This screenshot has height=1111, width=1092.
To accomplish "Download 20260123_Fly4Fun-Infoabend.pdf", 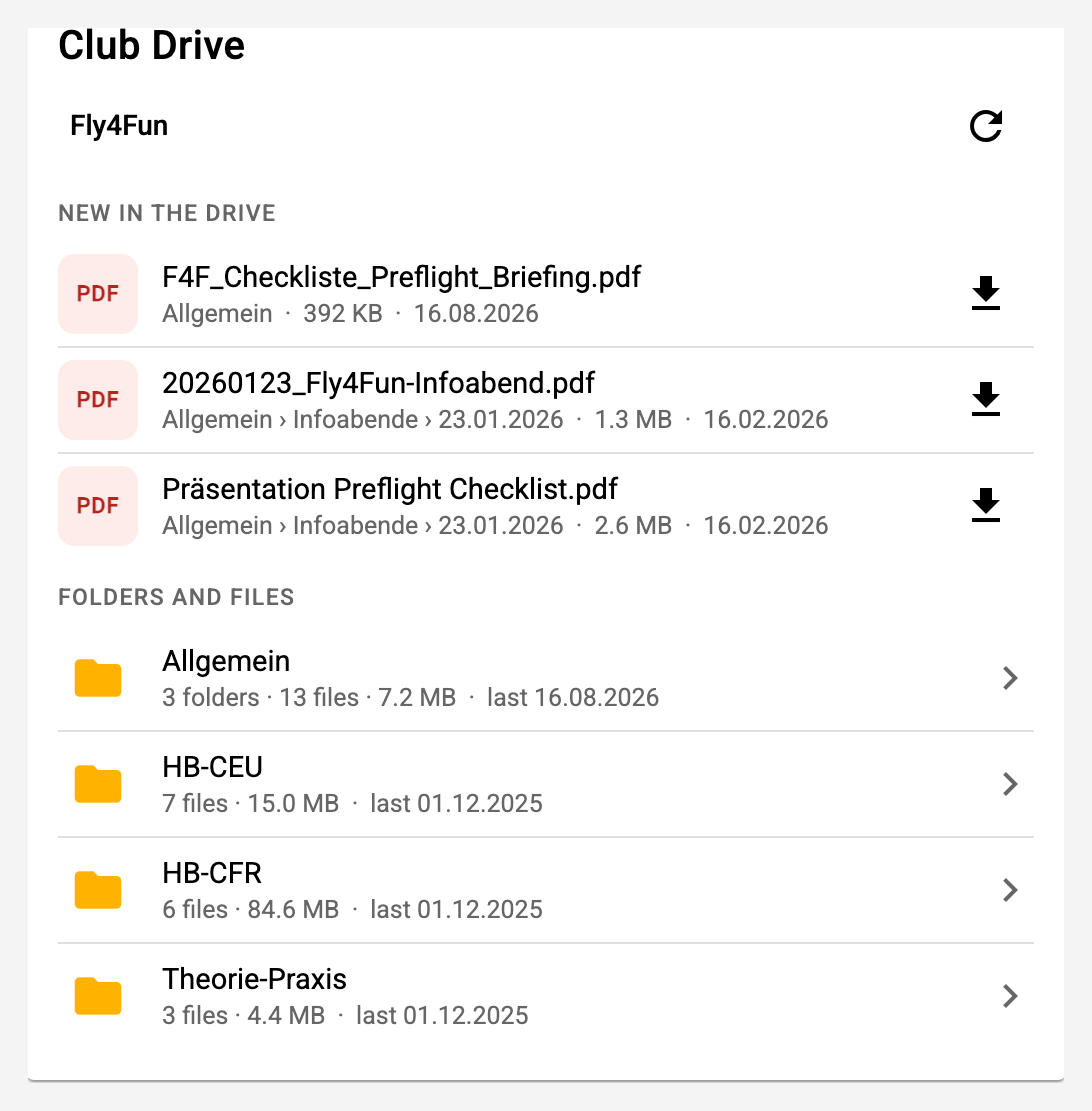I will pos(986,400).
